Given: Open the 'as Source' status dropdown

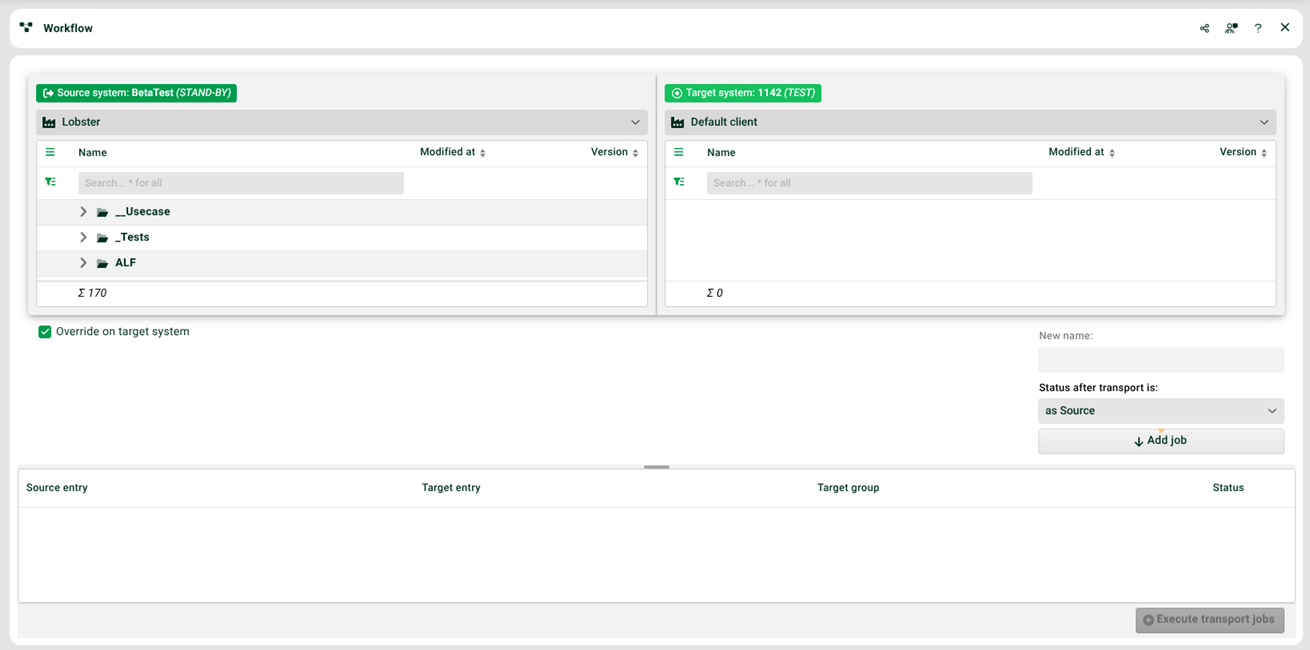Looking at the screenshot, I should coord(1161,411).
